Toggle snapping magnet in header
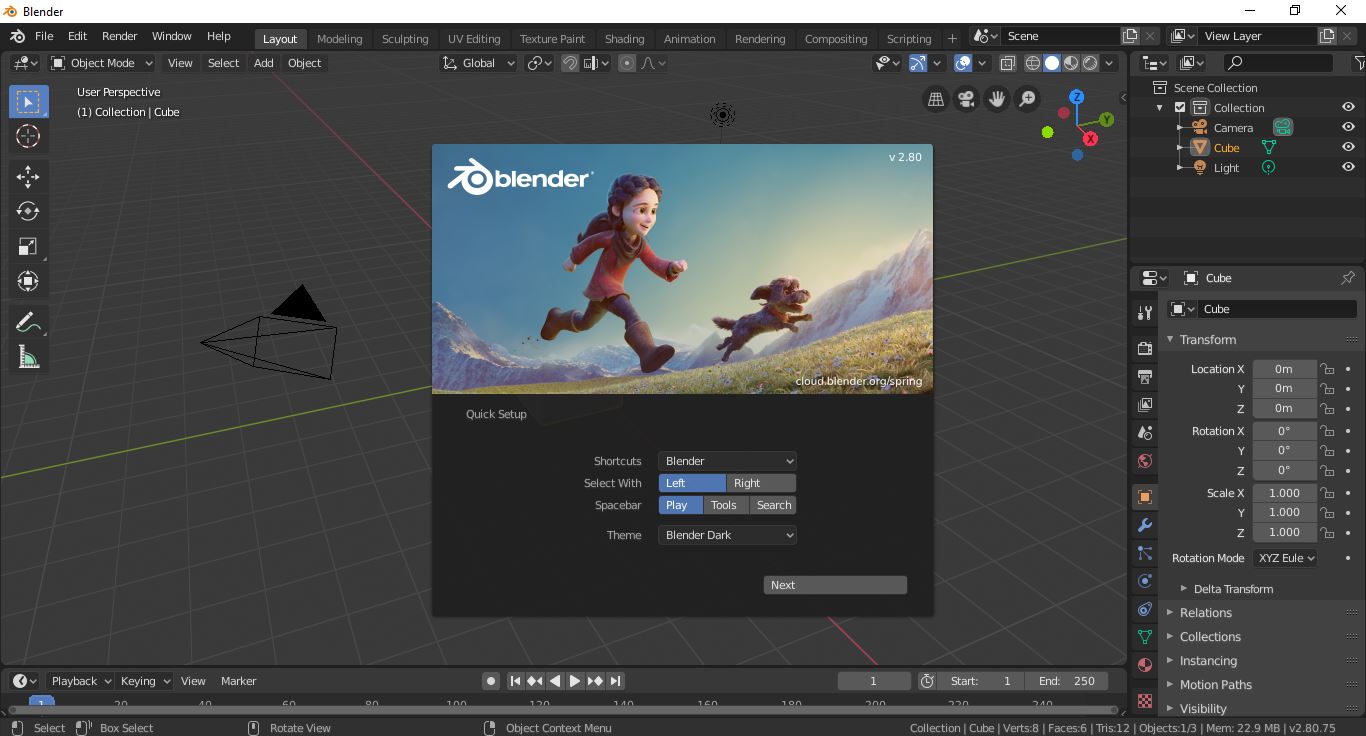Image resolution: width=1366 pixels, height=736 pixels. [570, 63]
